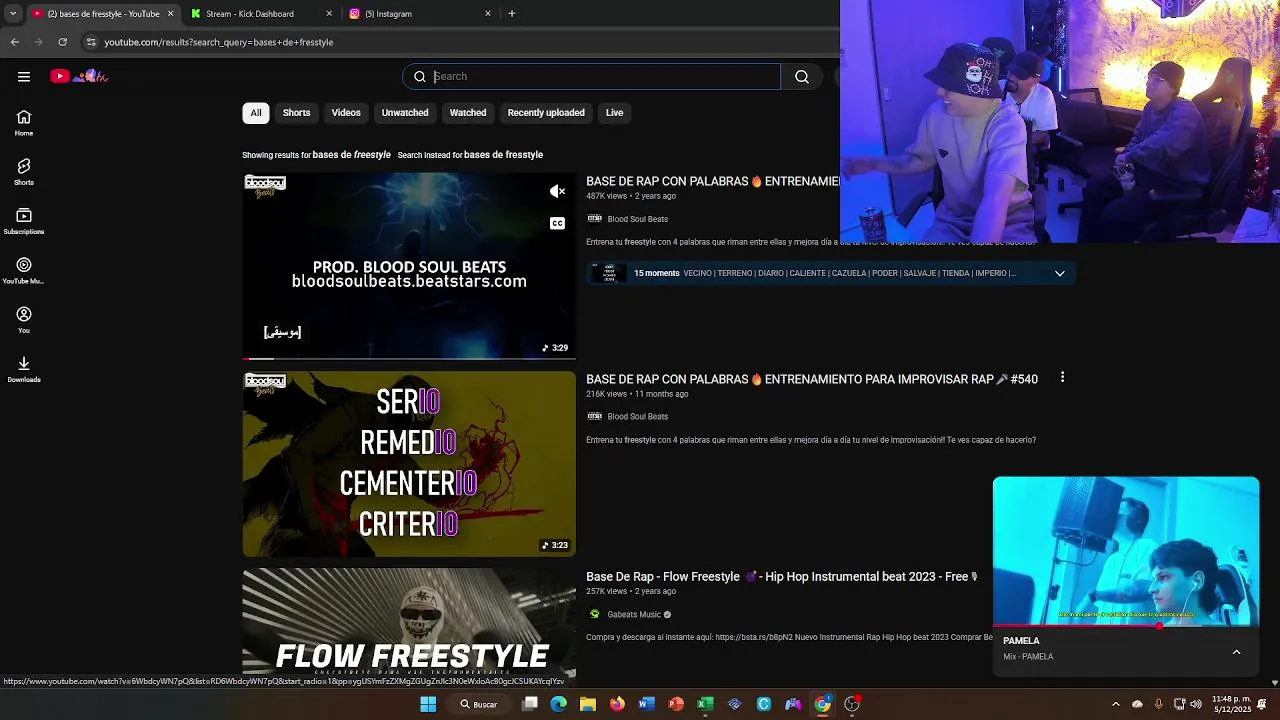The height and width of the screenshot is (720, 1280).
Task: Open OBS Studio from the taskbar
Action: click(x=852, y=704)
